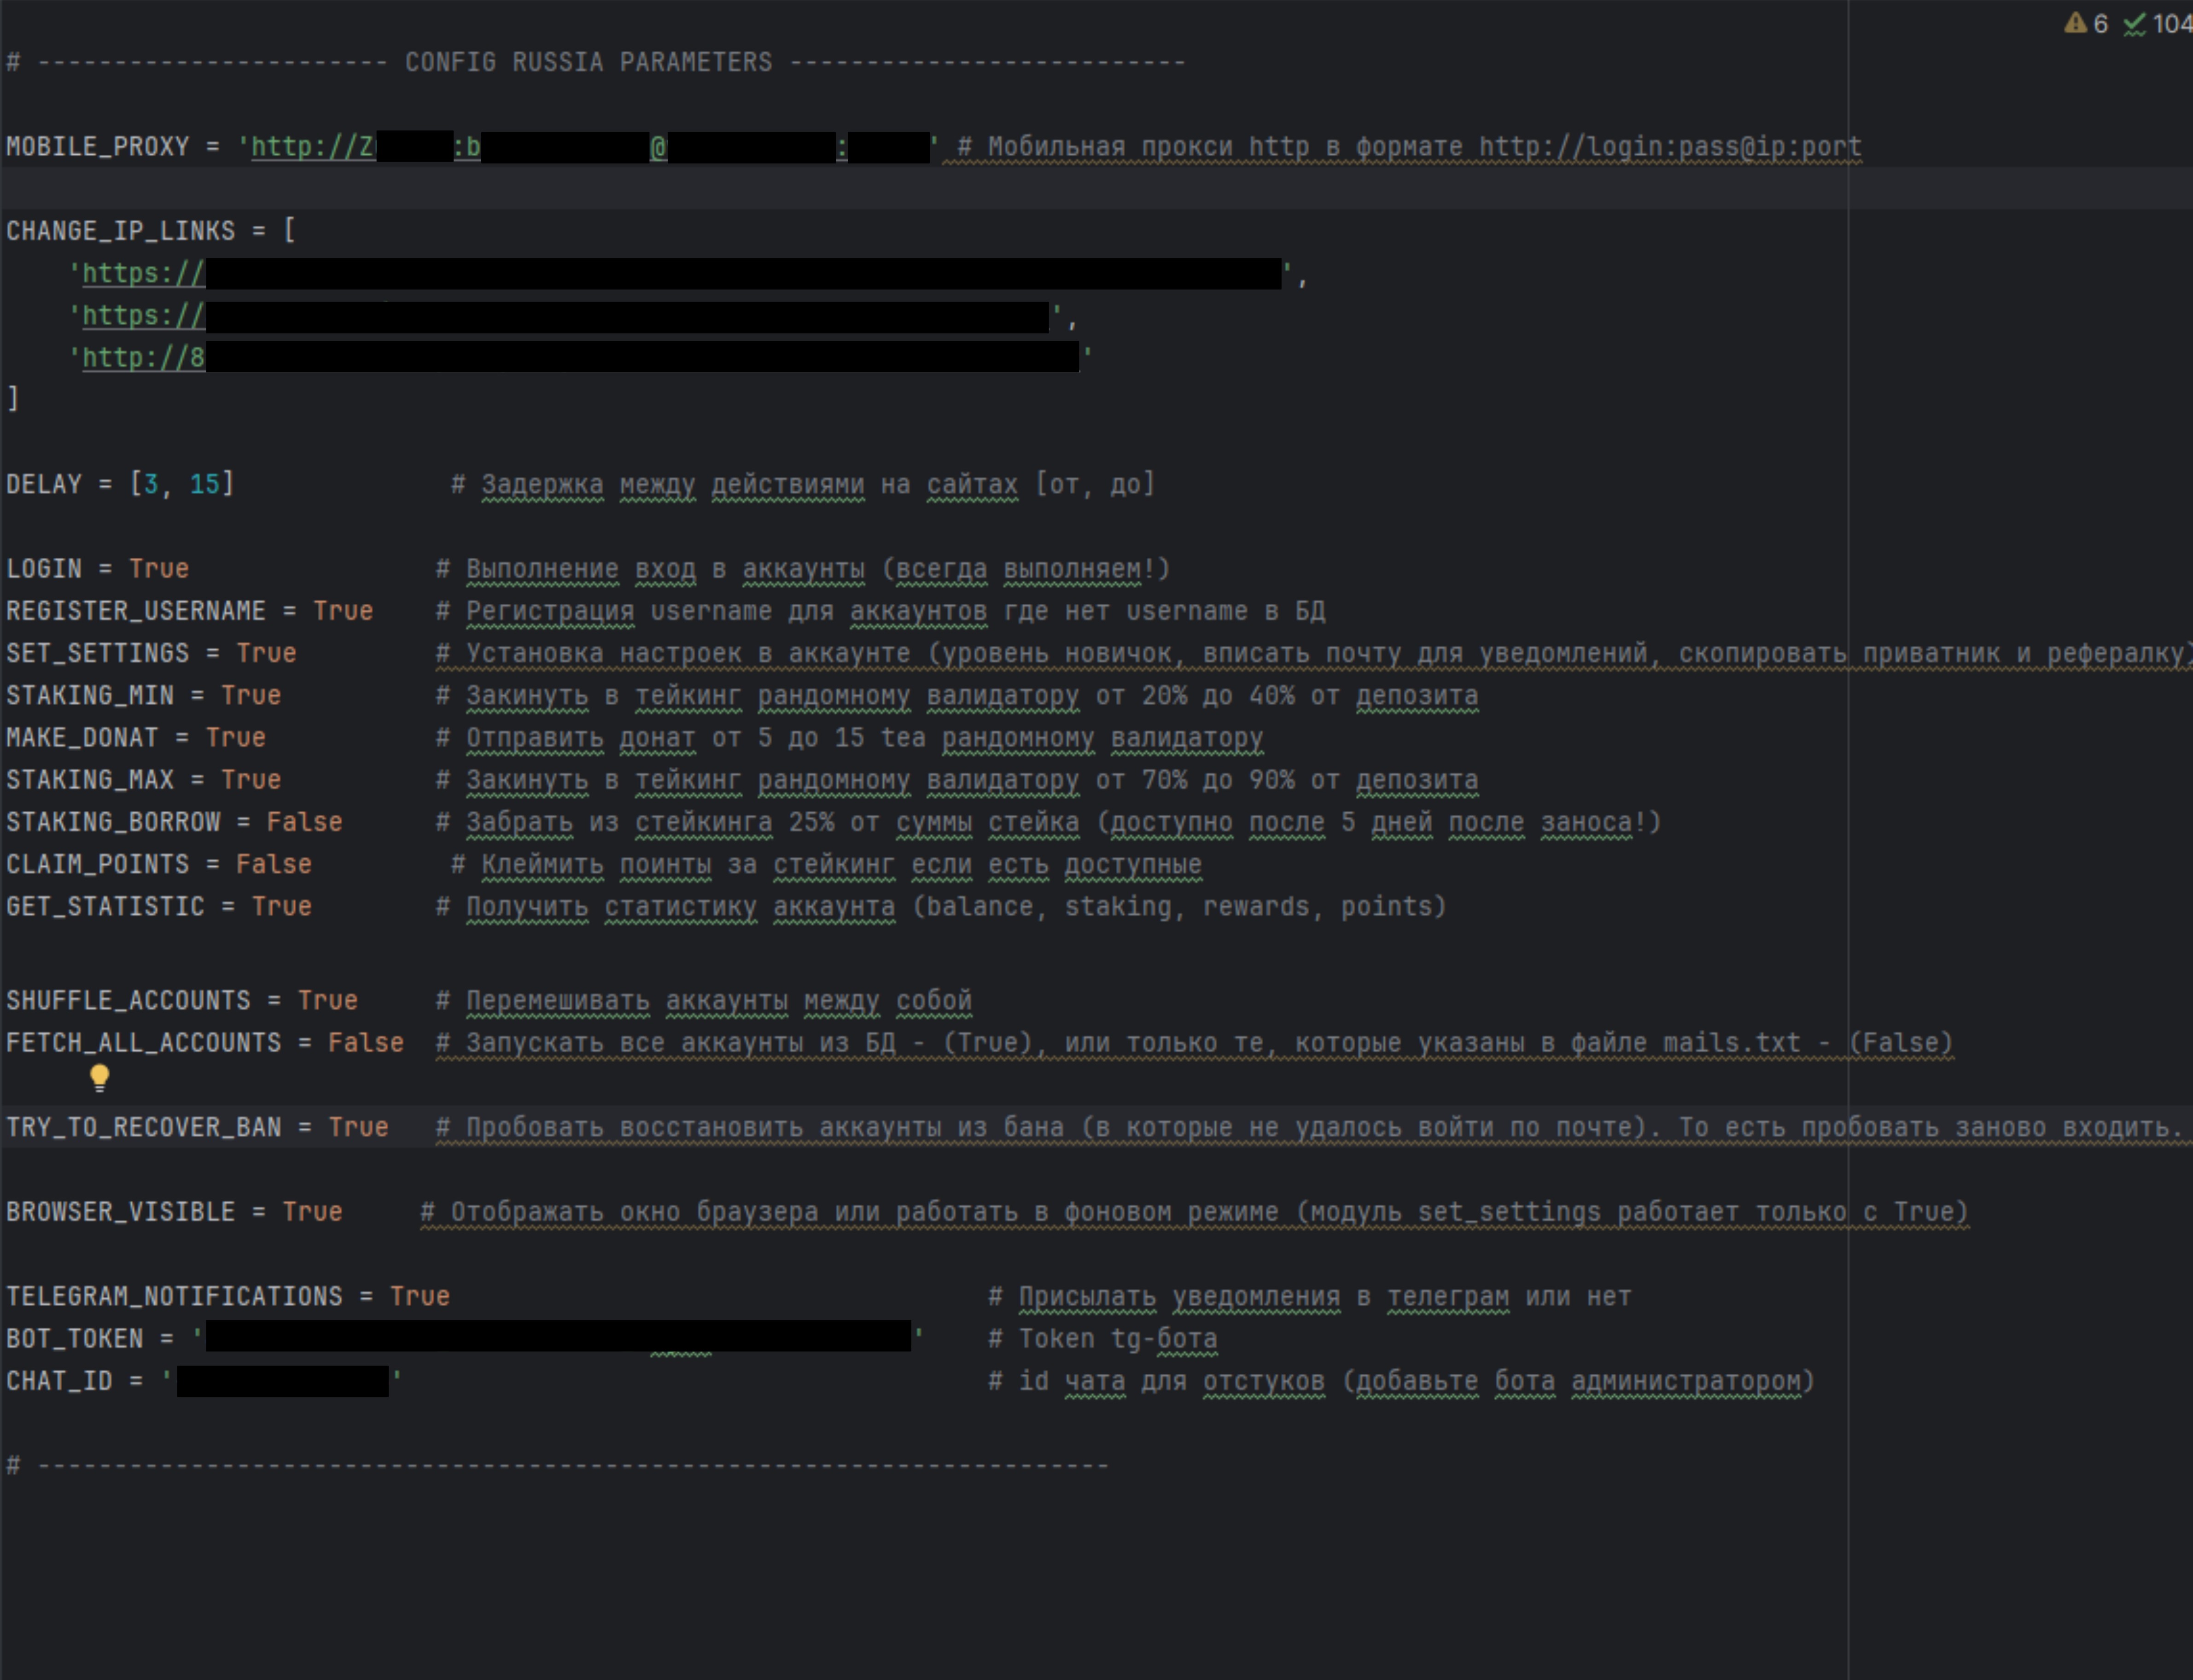
Task: Click the TRY_TO_RECOVER_BAN variable name
Action: (144, 1127)
